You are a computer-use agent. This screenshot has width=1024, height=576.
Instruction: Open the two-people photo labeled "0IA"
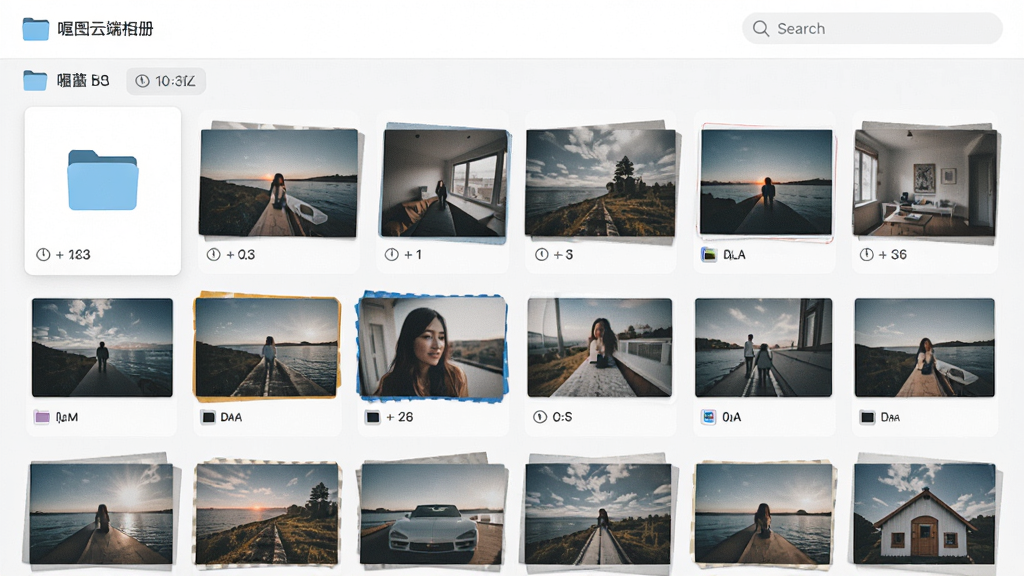coord(763,347)
